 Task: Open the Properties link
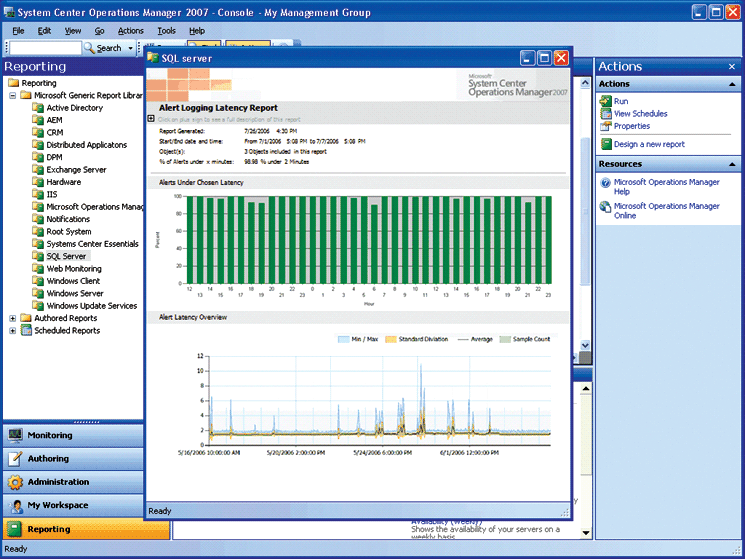pyautogui.click(x=631, y=126)
